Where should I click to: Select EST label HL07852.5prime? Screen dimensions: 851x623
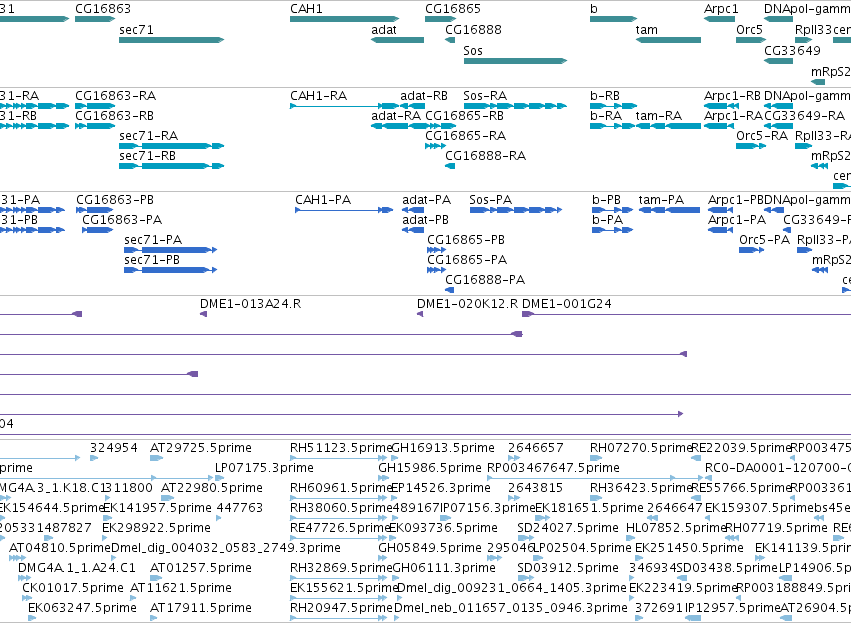click(x=676, y=529)
